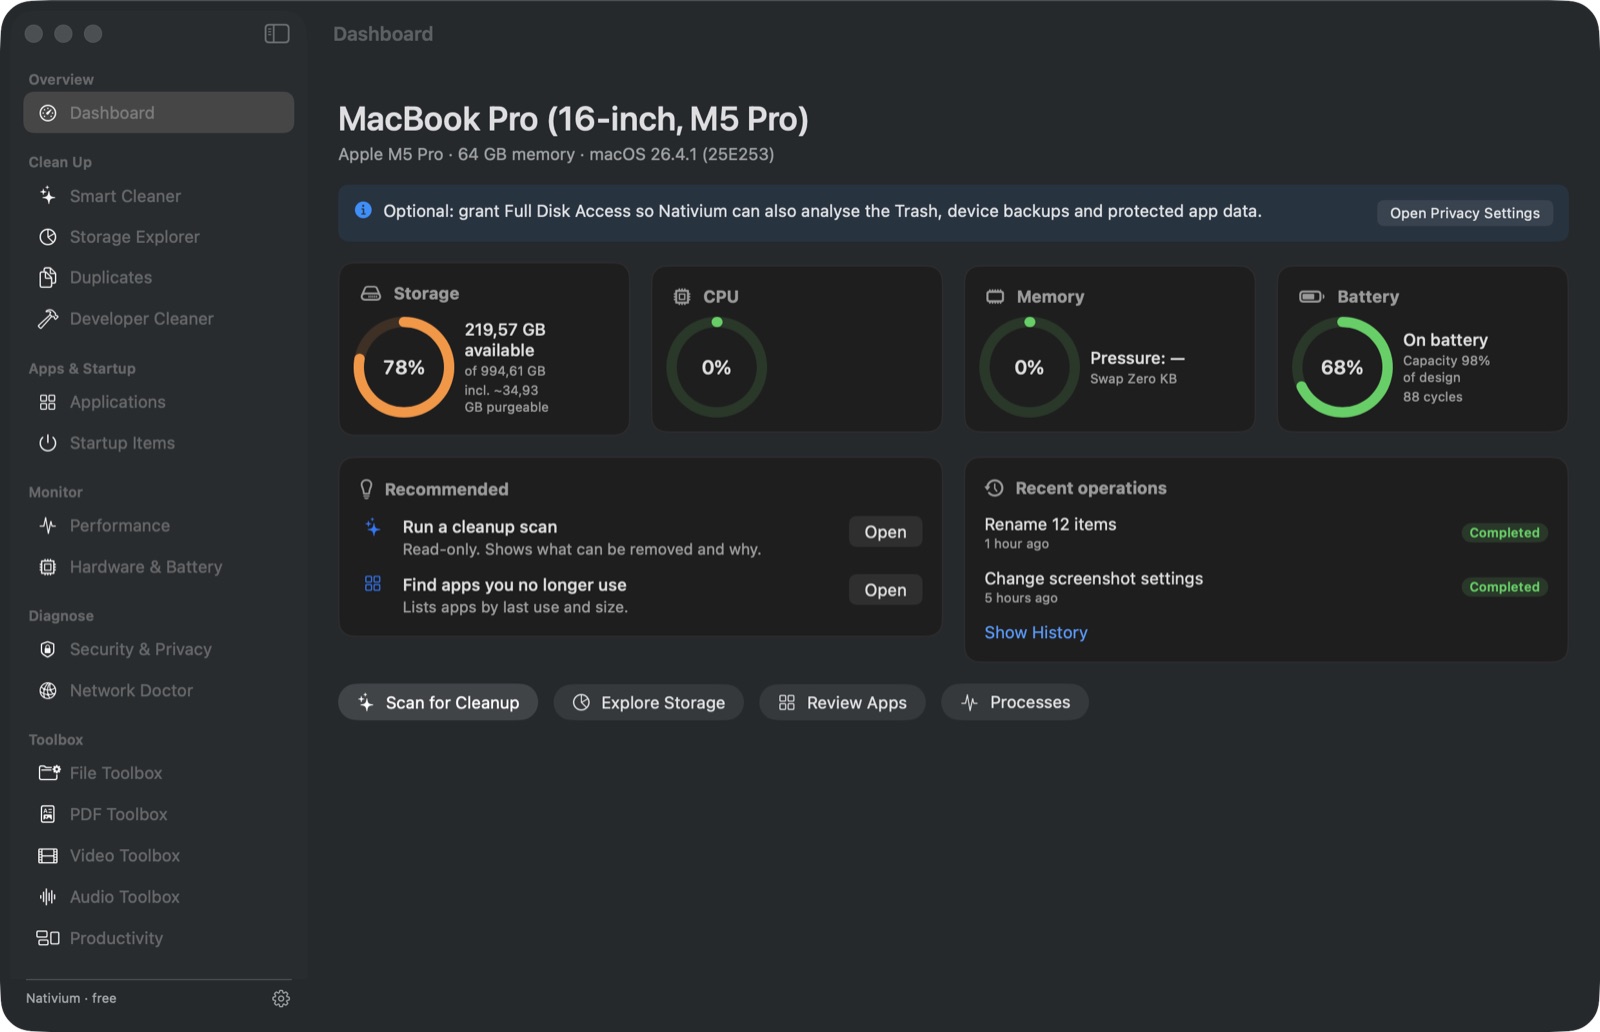Click the Review Apps button

842,702
